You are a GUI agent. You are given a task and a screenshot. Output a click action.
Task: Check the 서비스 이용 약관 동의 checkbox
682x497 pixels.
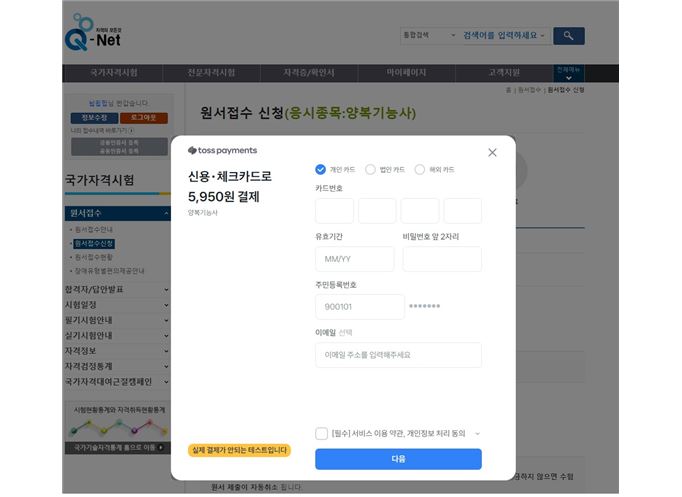[321, 434]
